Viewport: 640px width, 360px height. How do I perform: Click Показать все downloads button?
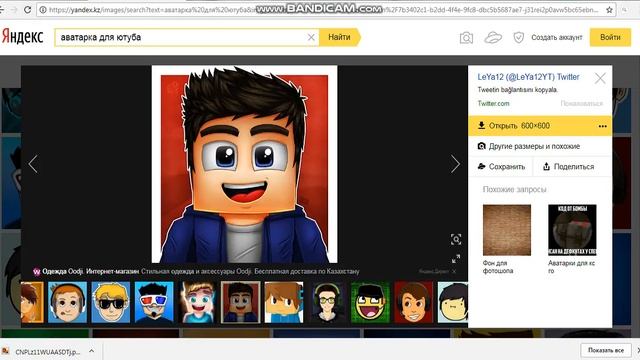click(606, 350)
